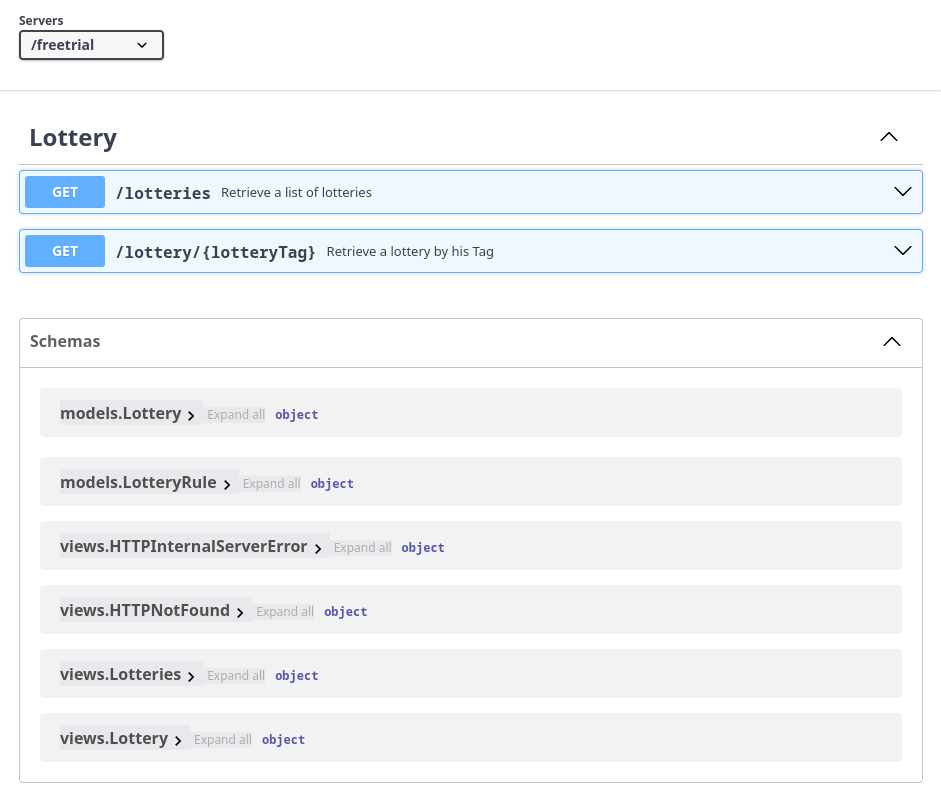Expand the views.HTTPNotFound schema name
The height and width of the screenshot is (799, 941).
[145, 611]
